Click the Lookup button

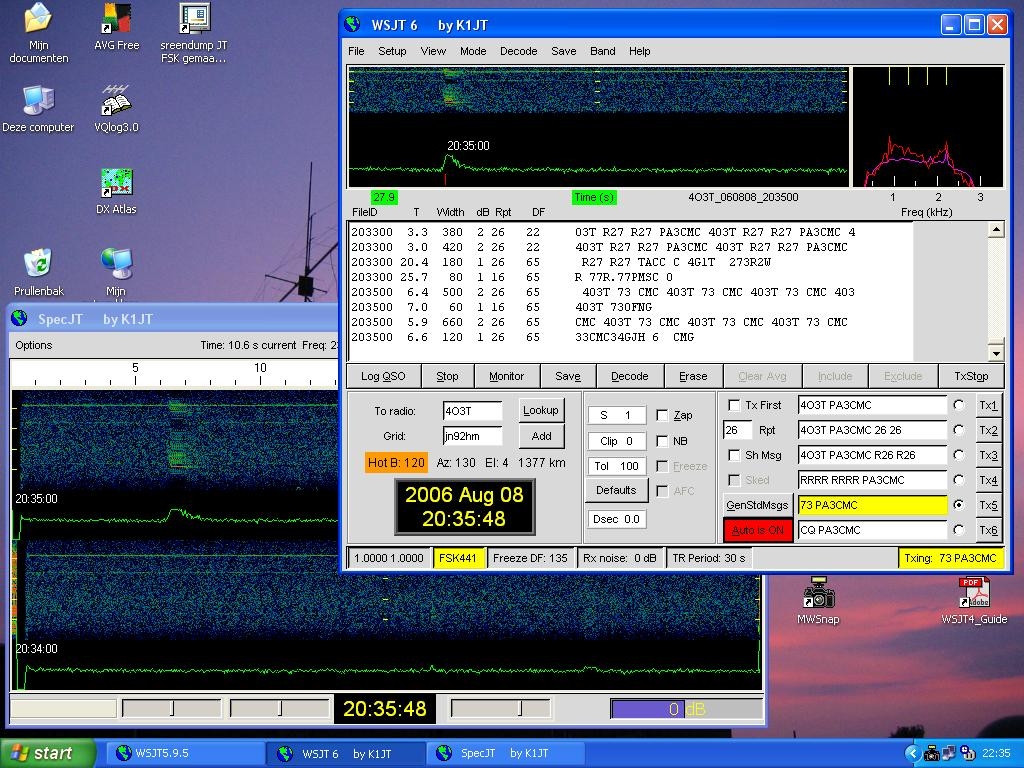(541, 410)
